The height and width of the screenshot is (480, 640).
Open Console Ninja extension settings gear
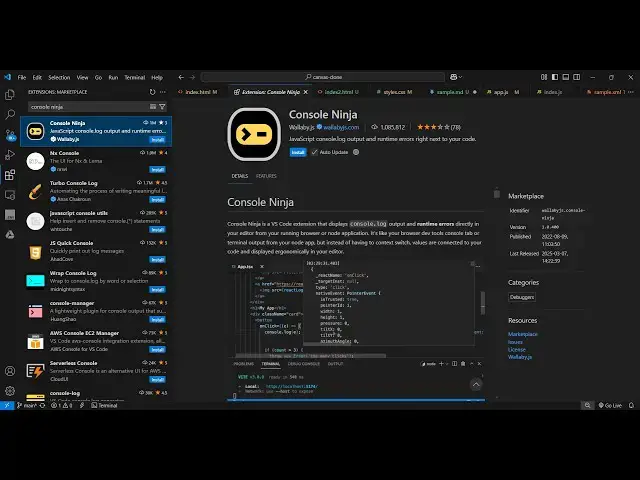coord(356,152)
